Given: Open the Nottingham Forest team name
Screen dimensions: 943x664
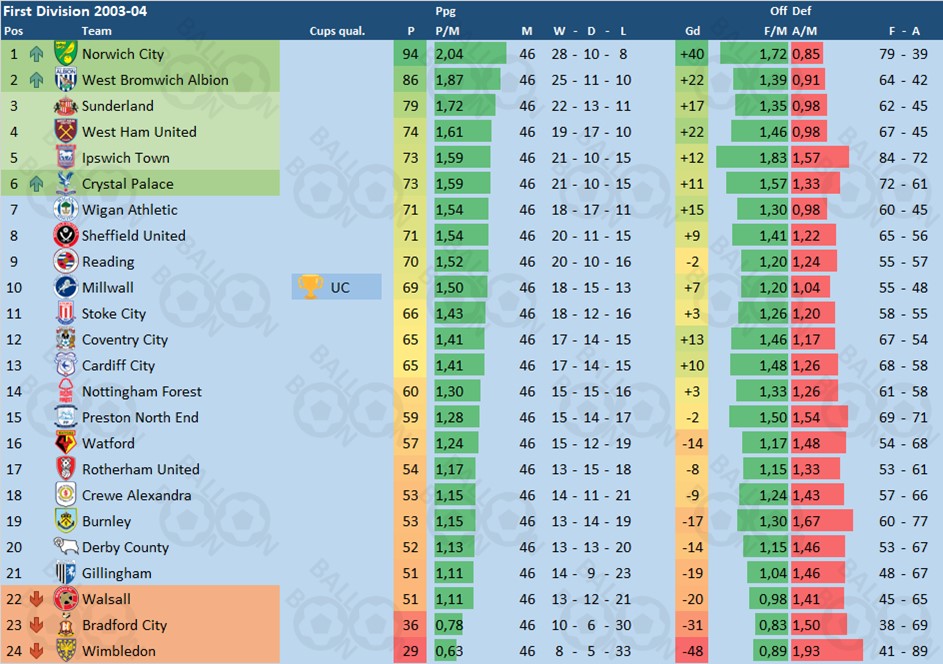Looking at the screenshot, I should 142,392.
